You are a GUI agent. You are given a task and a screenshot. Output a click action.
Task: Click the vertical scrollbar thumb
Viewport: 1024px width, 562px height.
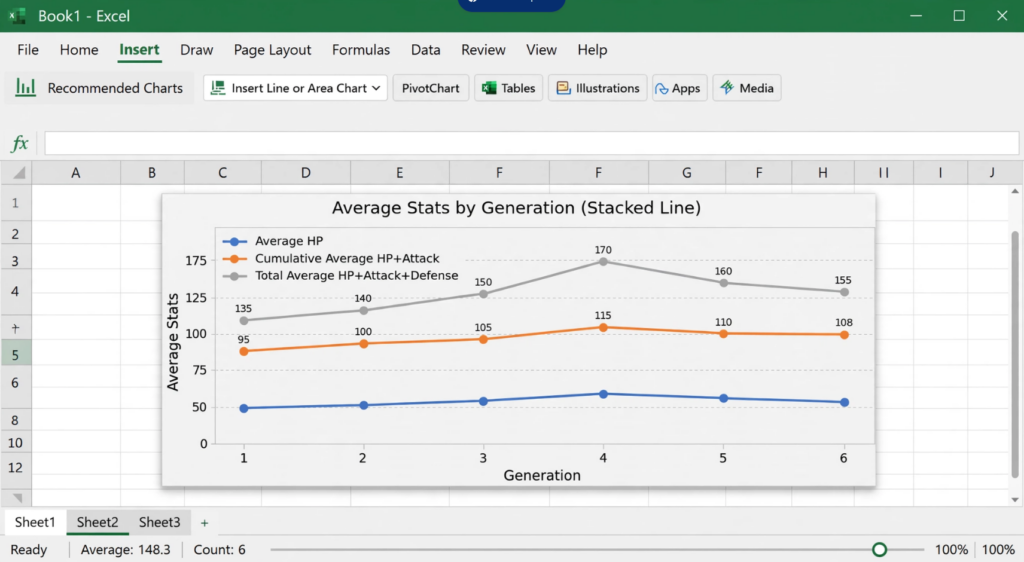pos(1015,354)
